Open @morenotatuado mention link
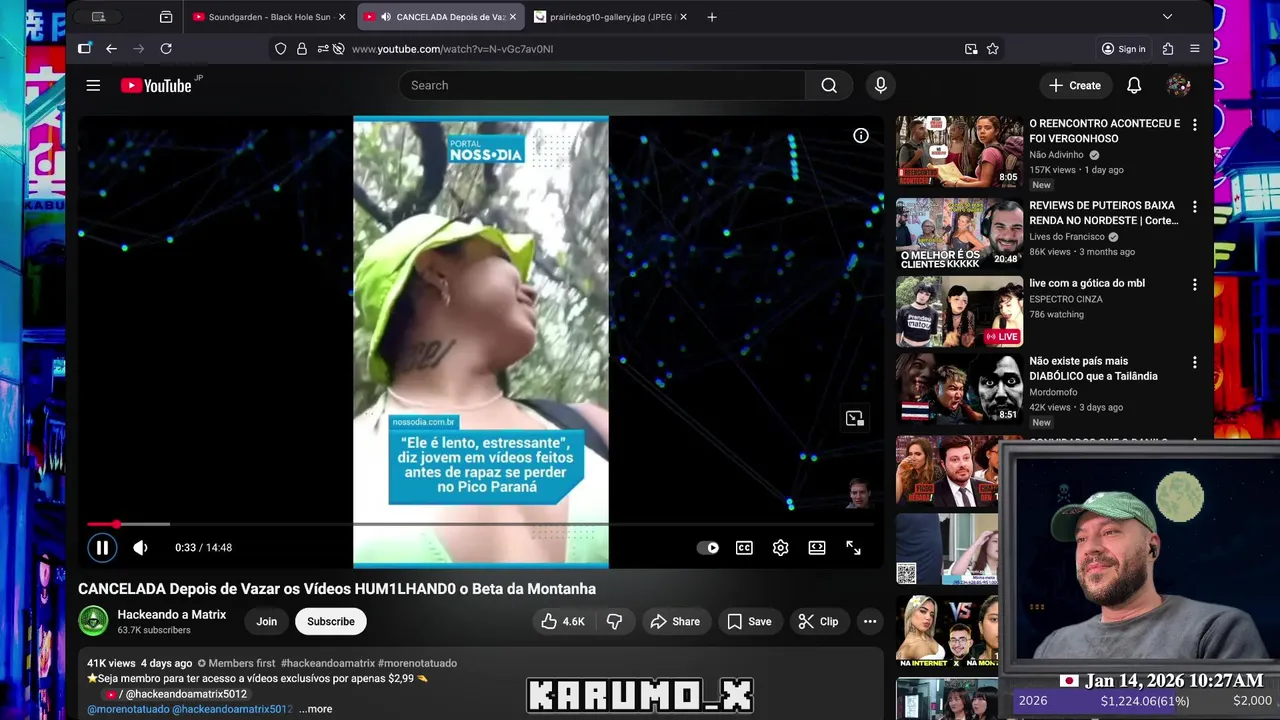Image resolution: width=1280 pixels, height=720 pixels. pyautogui.click(x=128, y=709)
